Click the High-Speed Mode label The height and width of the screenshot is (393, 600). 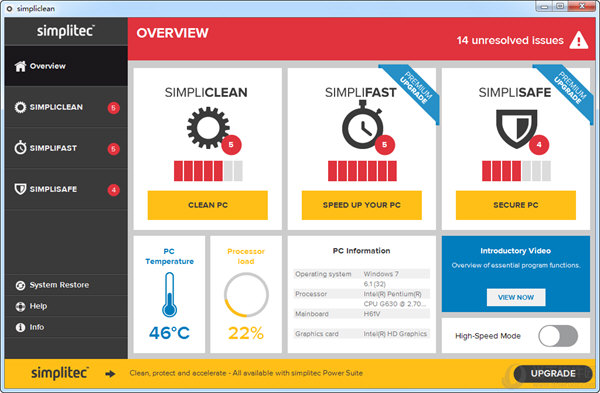(x=488, y=336)
